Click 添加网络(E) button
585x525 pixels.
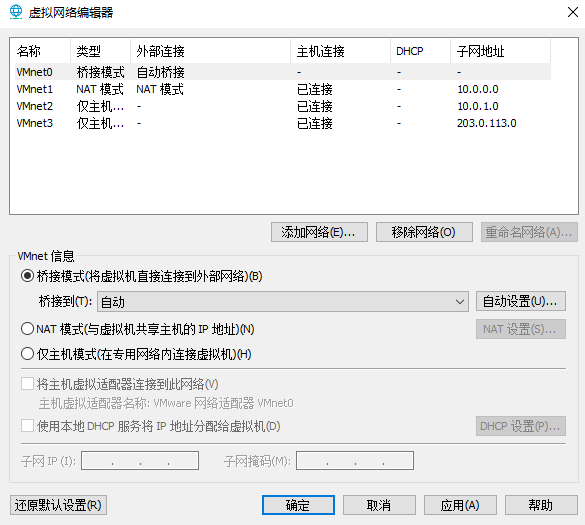(x=319, y=232)
